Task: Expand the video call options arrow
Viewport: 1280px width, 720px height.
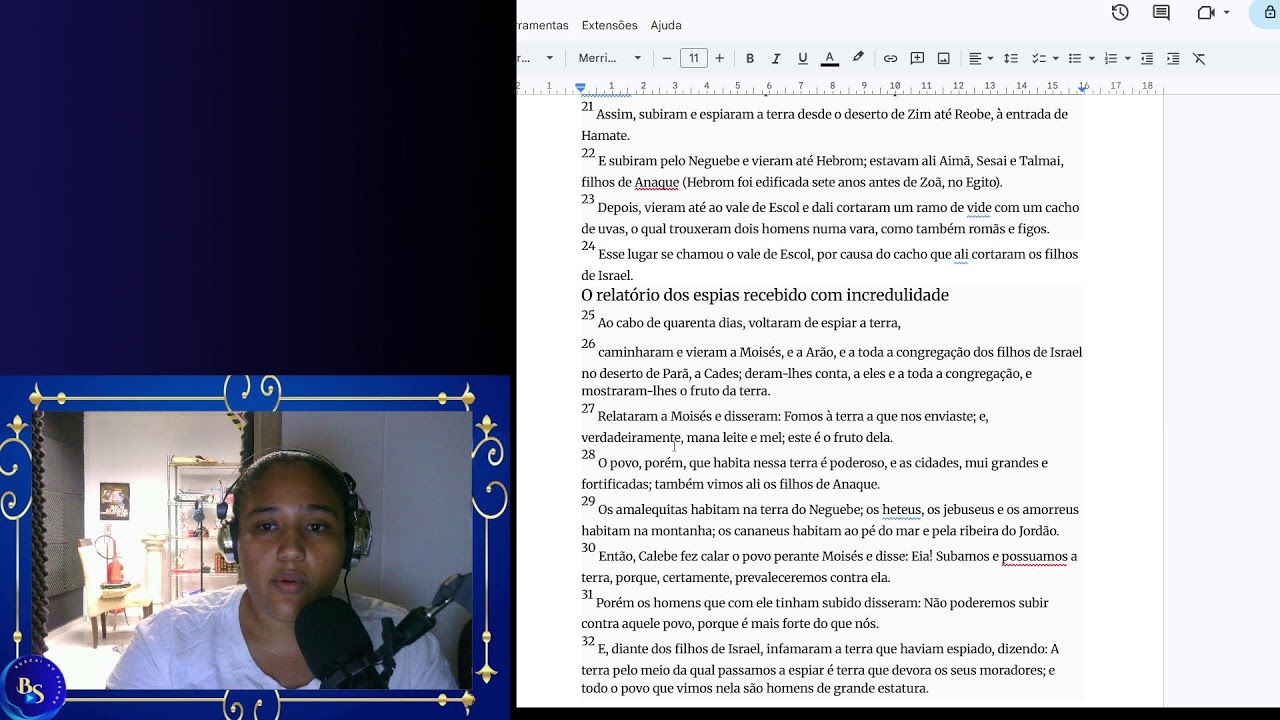Action: (x=1227, y=13)
